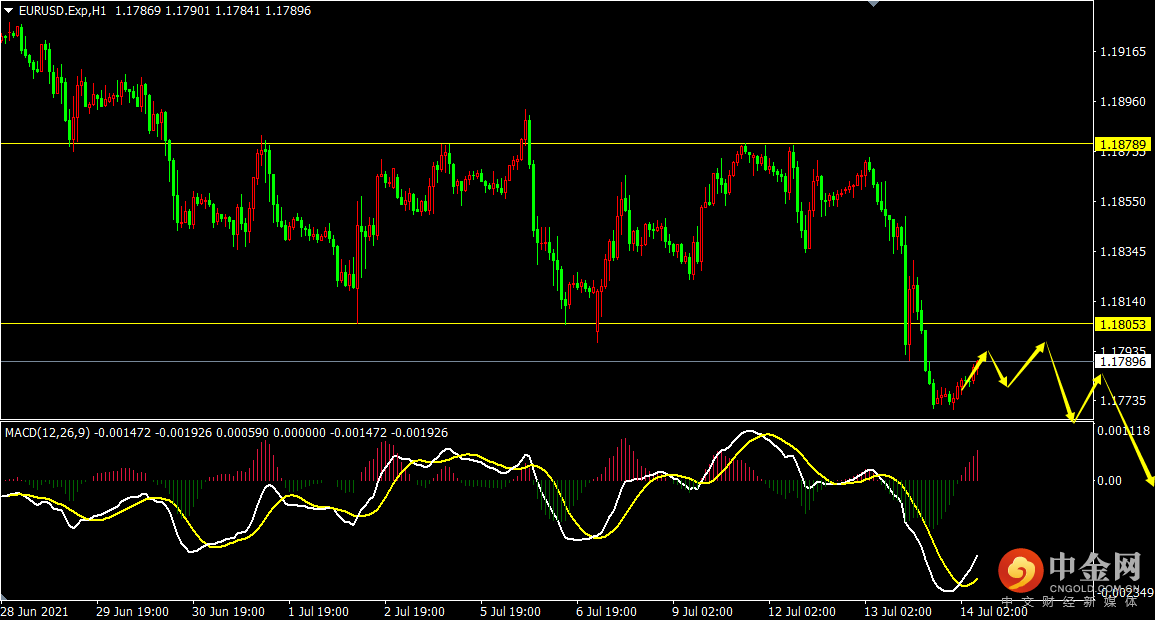This screenshot has height=620, width=1155.
Task: Click the 14 Jul 02:00 time label
Action: [x=994, y=610]
